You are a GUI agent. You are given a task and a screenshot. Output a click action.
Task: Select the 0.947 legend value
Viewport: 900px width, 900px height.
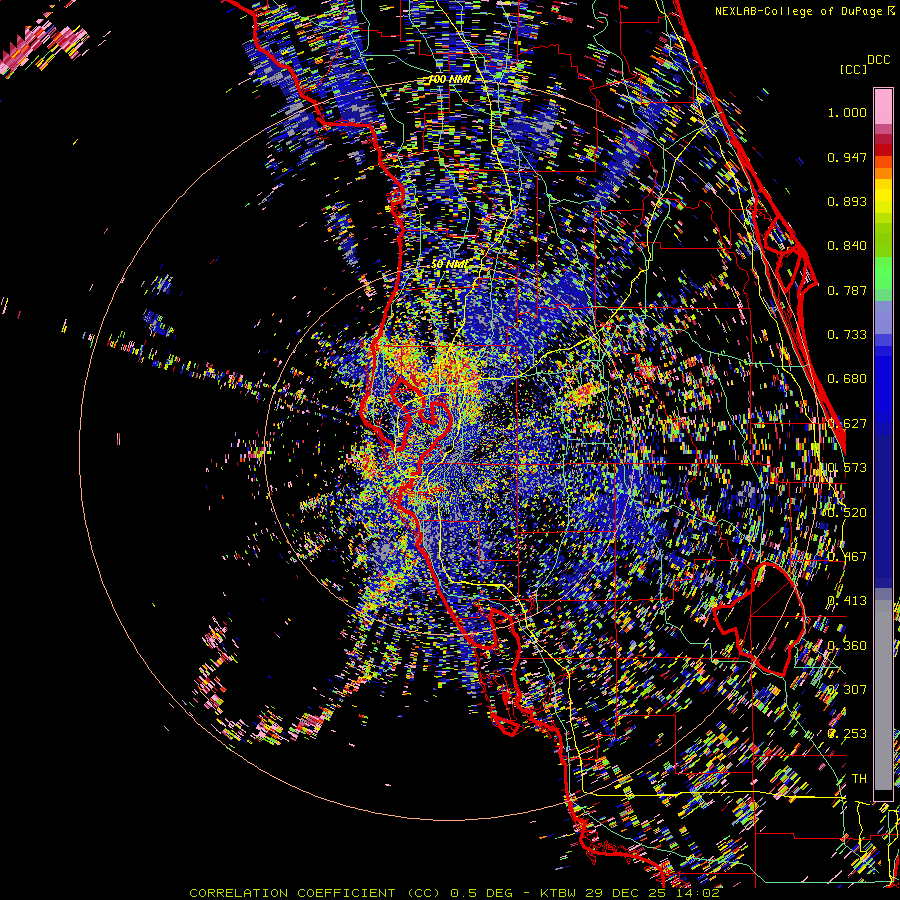pyautogui.click(x=847, y=157)
